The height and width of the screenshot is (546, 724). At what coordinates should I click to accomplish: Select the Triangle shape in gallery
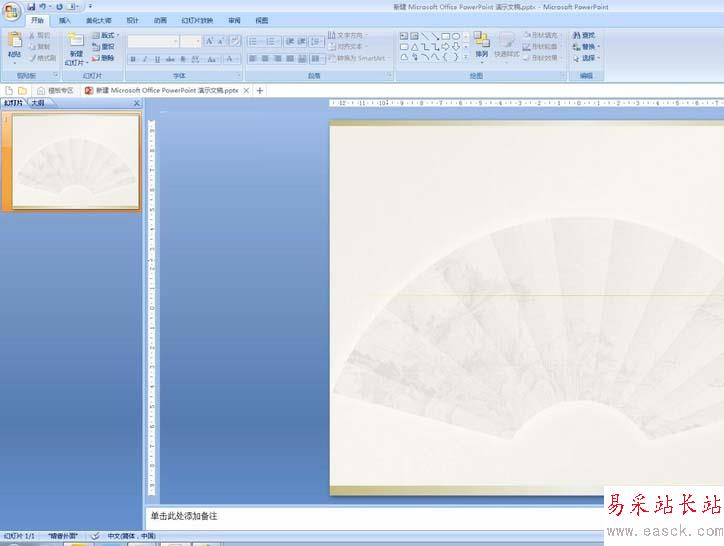tap(415, 47)
